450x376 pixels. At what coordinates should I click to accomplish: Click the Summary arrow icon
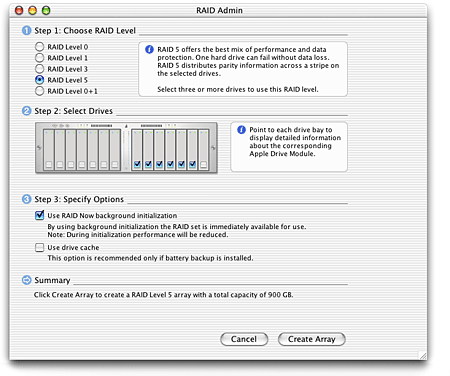pos(27,280)
